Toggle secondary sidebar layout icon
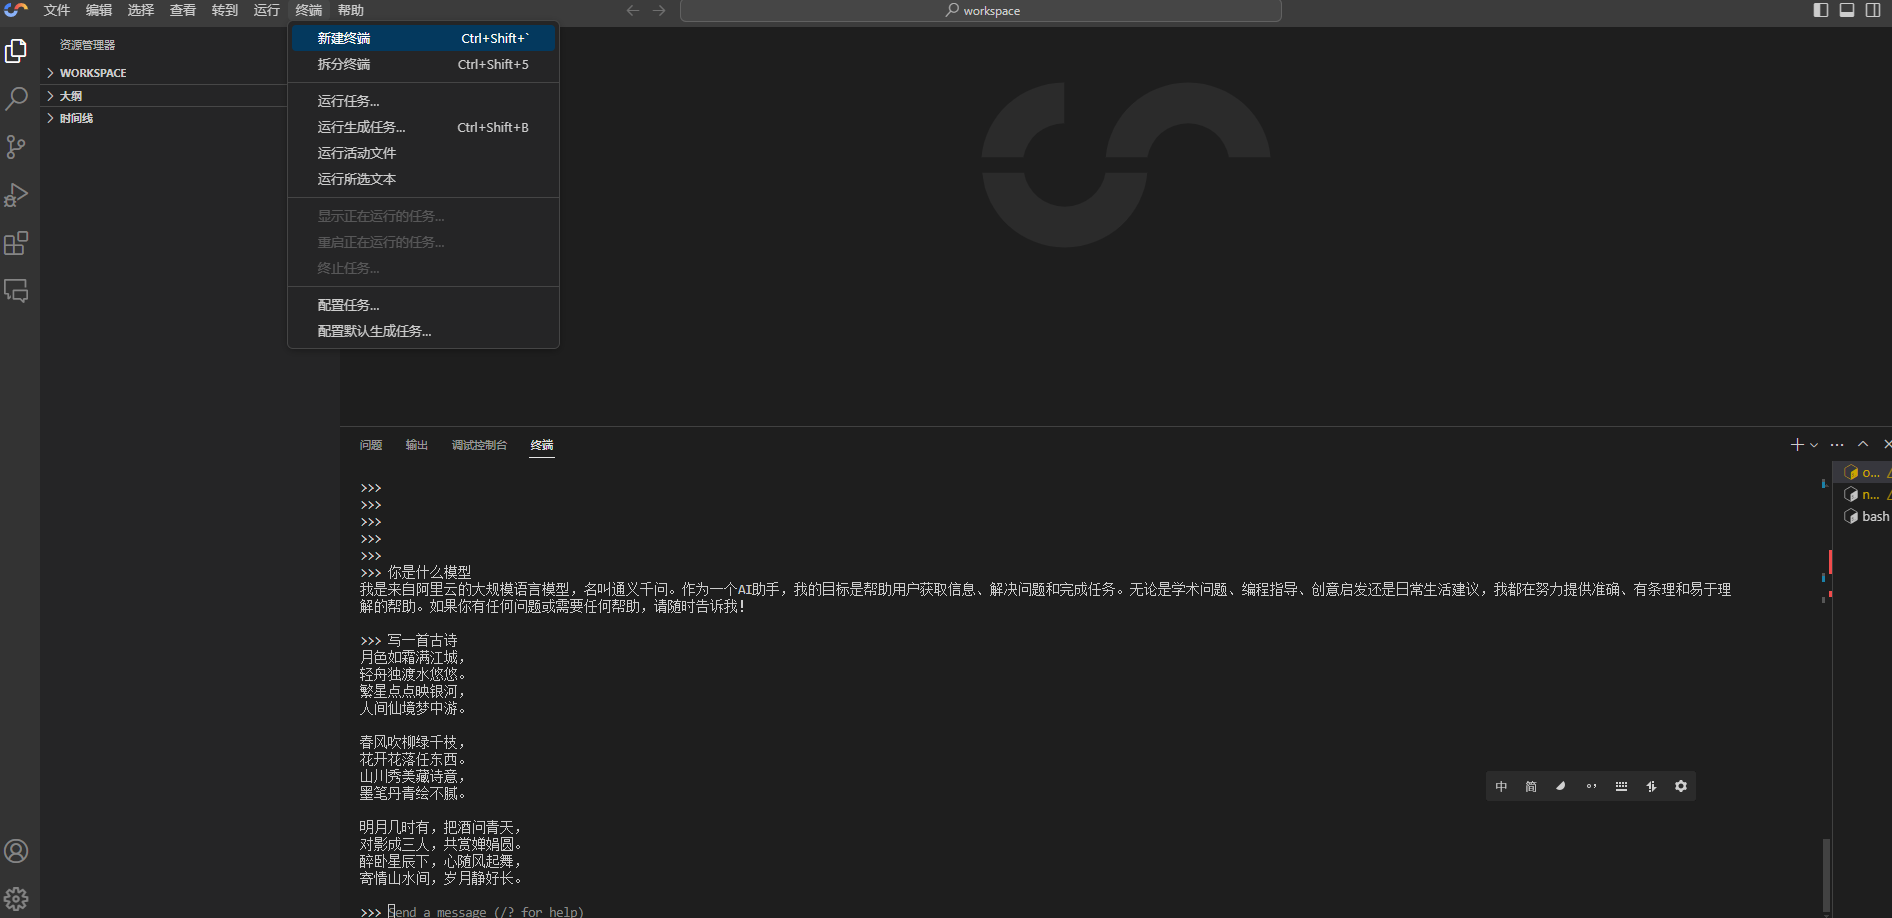The image size is (1892, 918). point(1873,10)
